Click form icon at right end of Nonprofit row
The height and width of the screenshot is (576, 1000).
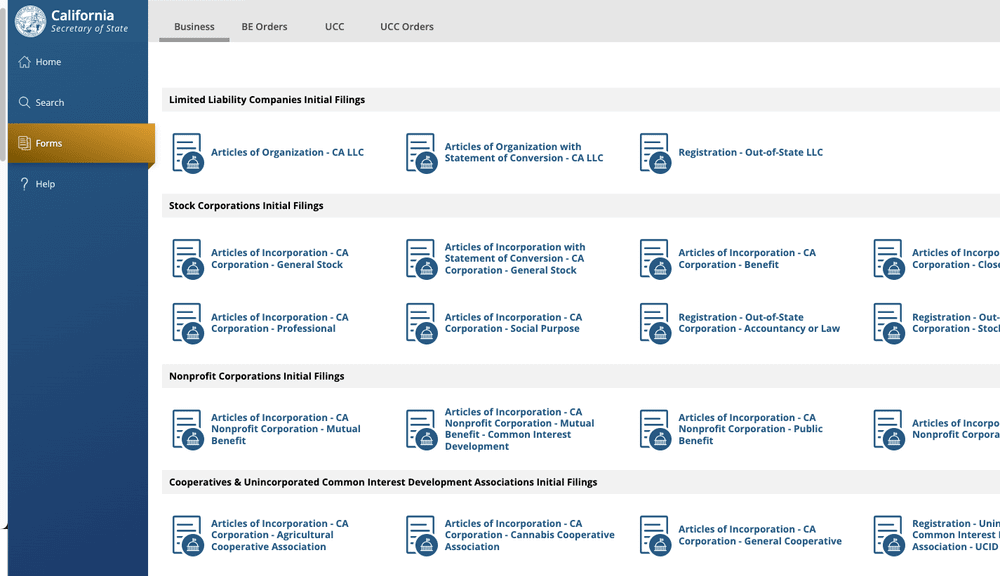(889, 429)
